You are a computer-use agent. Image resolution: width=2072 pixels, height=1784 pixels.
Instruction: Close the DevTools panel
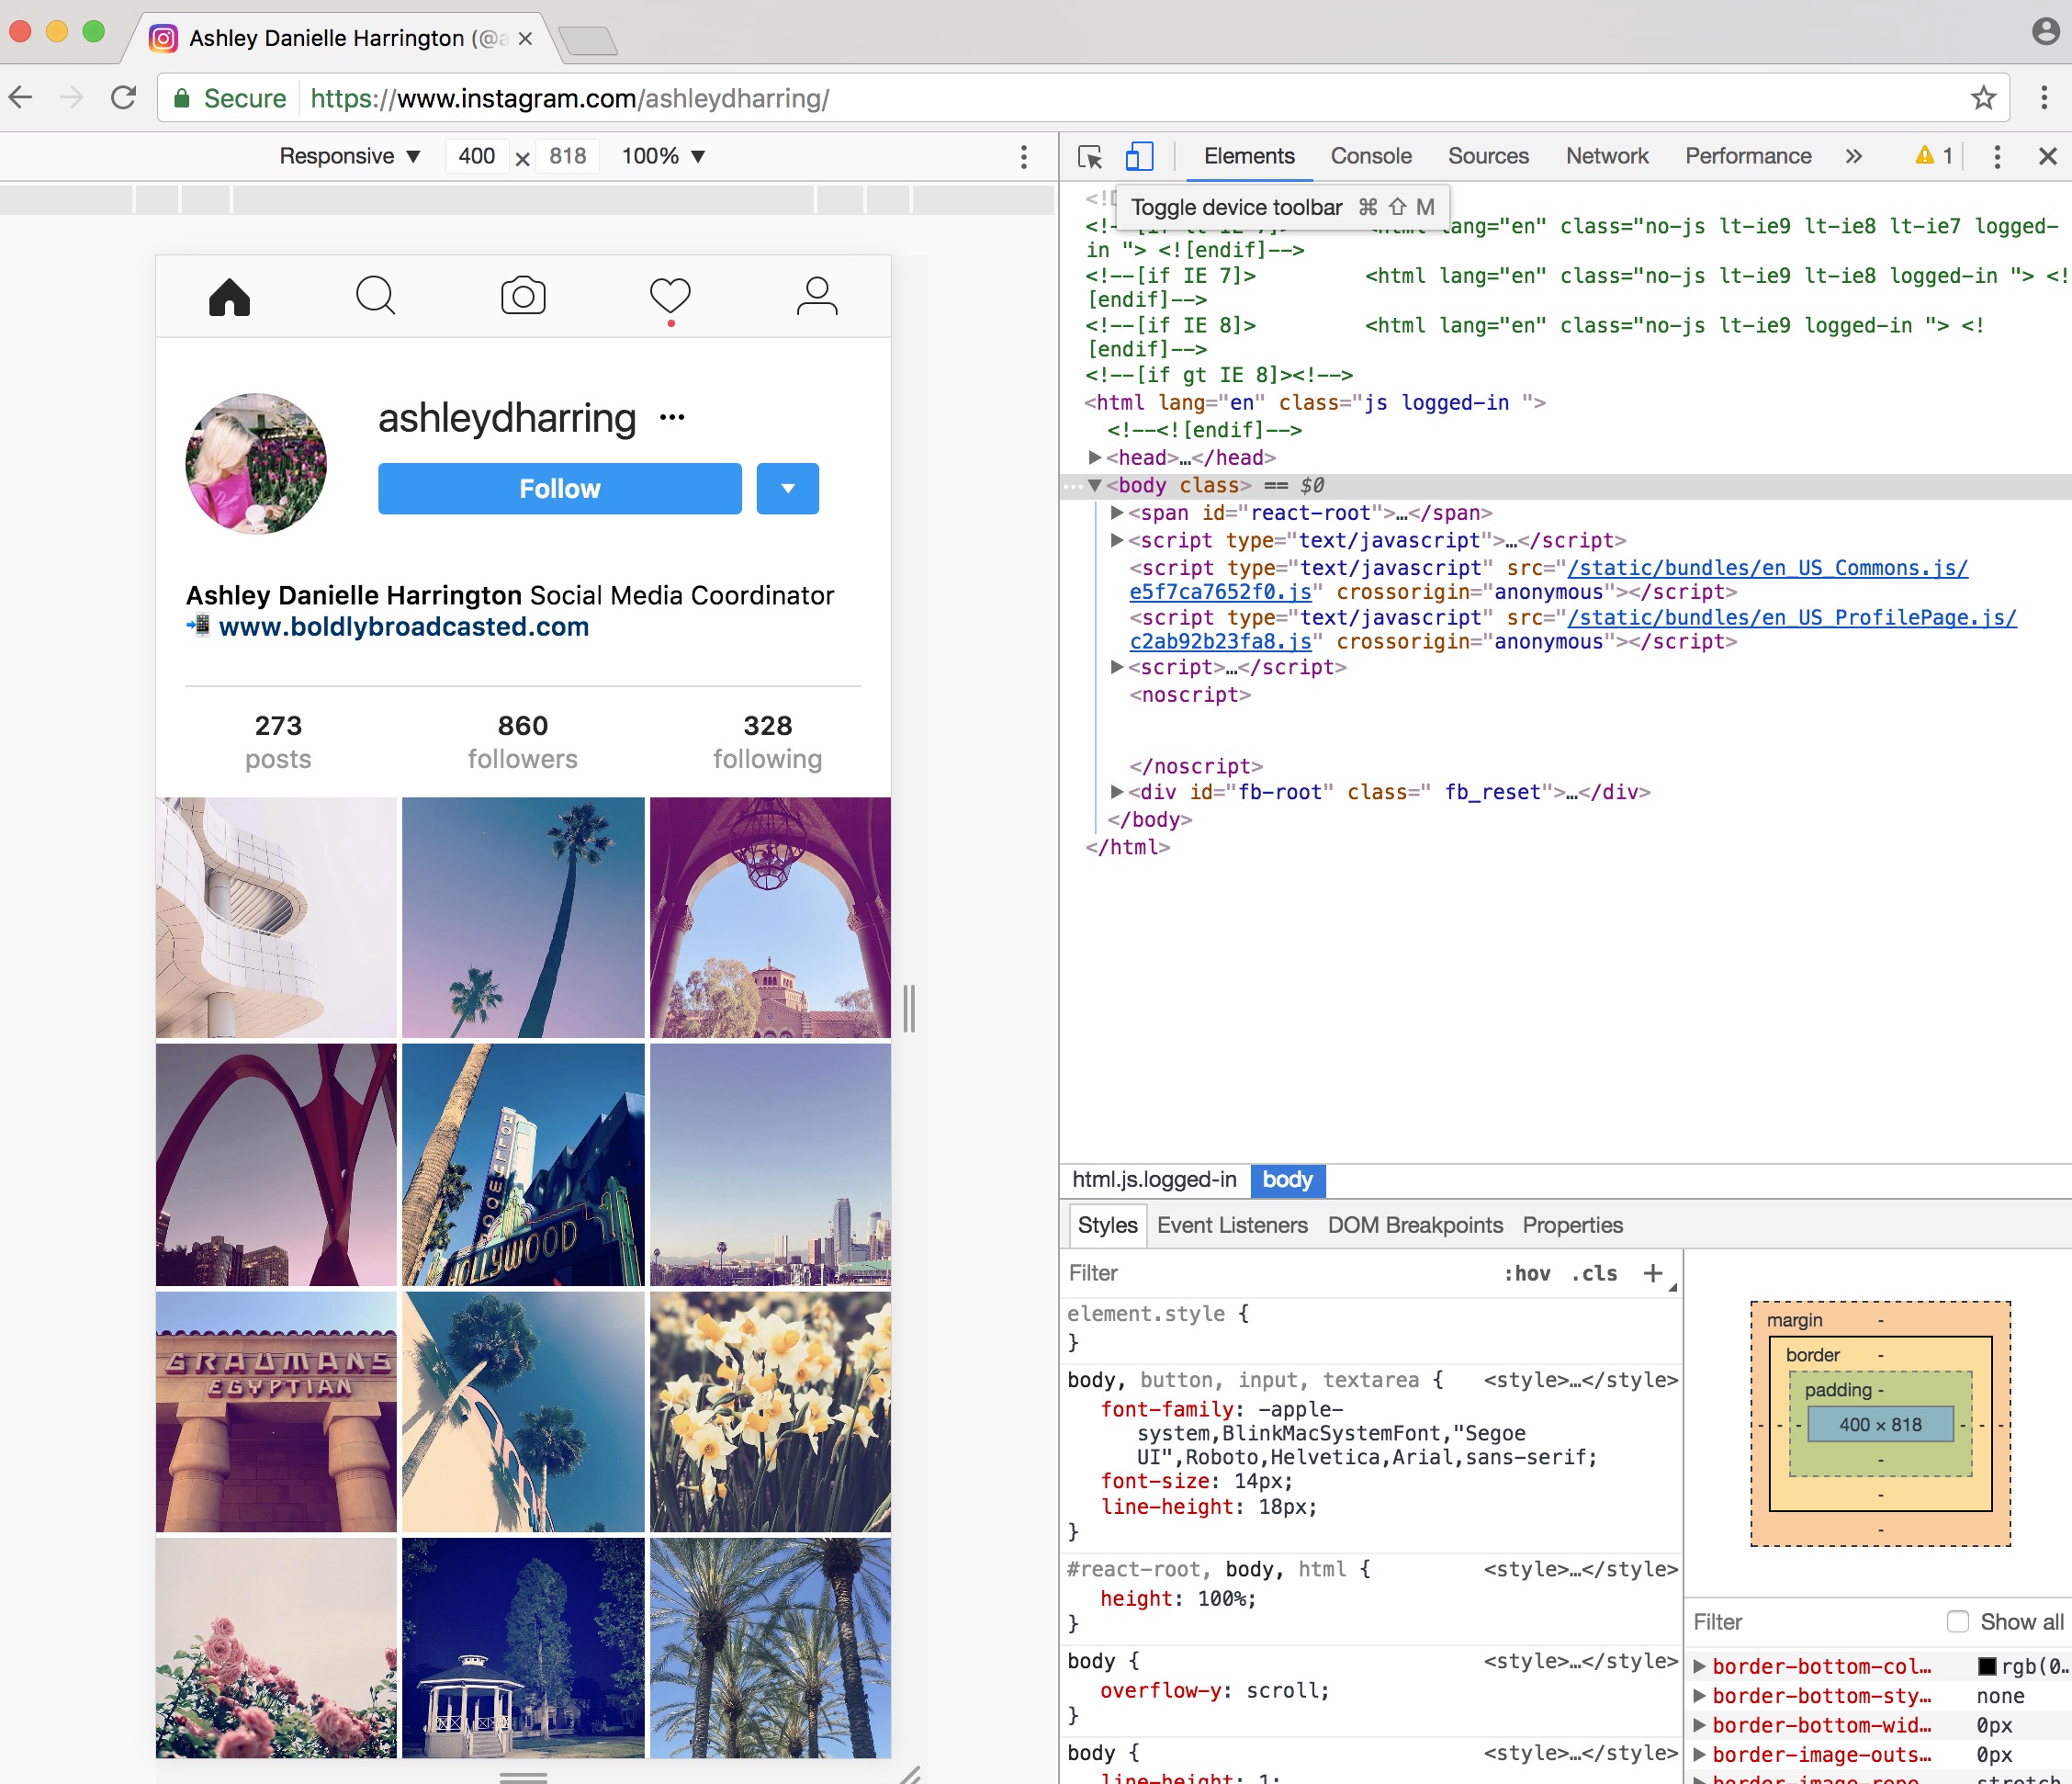pyautogui.click(x=2047, y=157)
